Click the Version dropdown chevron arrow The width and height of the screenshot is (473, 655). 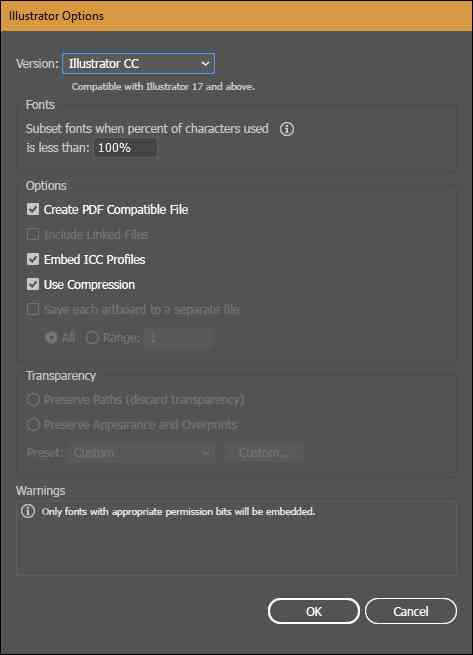coord(205,63)
